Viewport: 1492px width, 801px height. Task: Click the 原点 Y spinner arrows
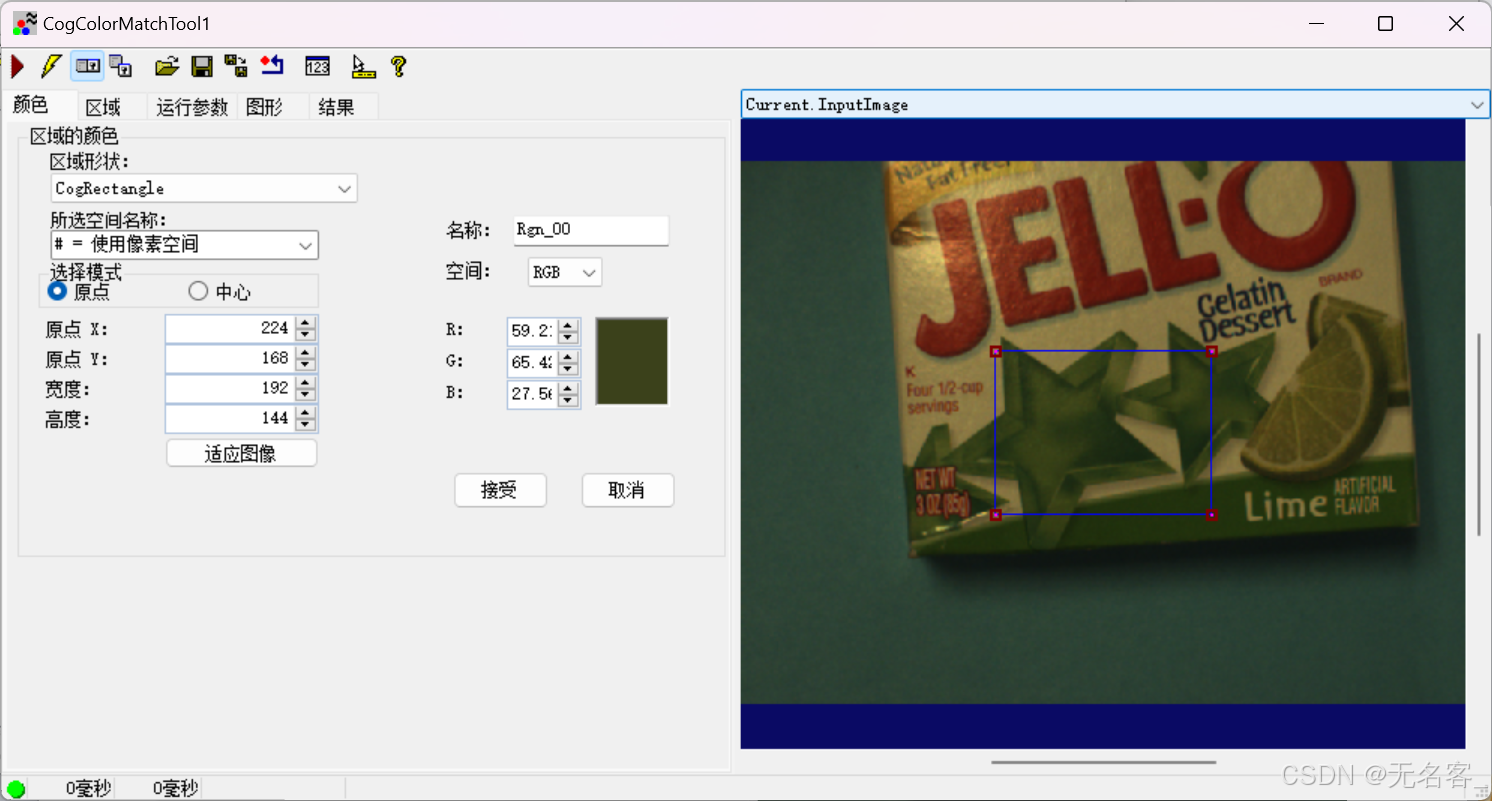306,358
